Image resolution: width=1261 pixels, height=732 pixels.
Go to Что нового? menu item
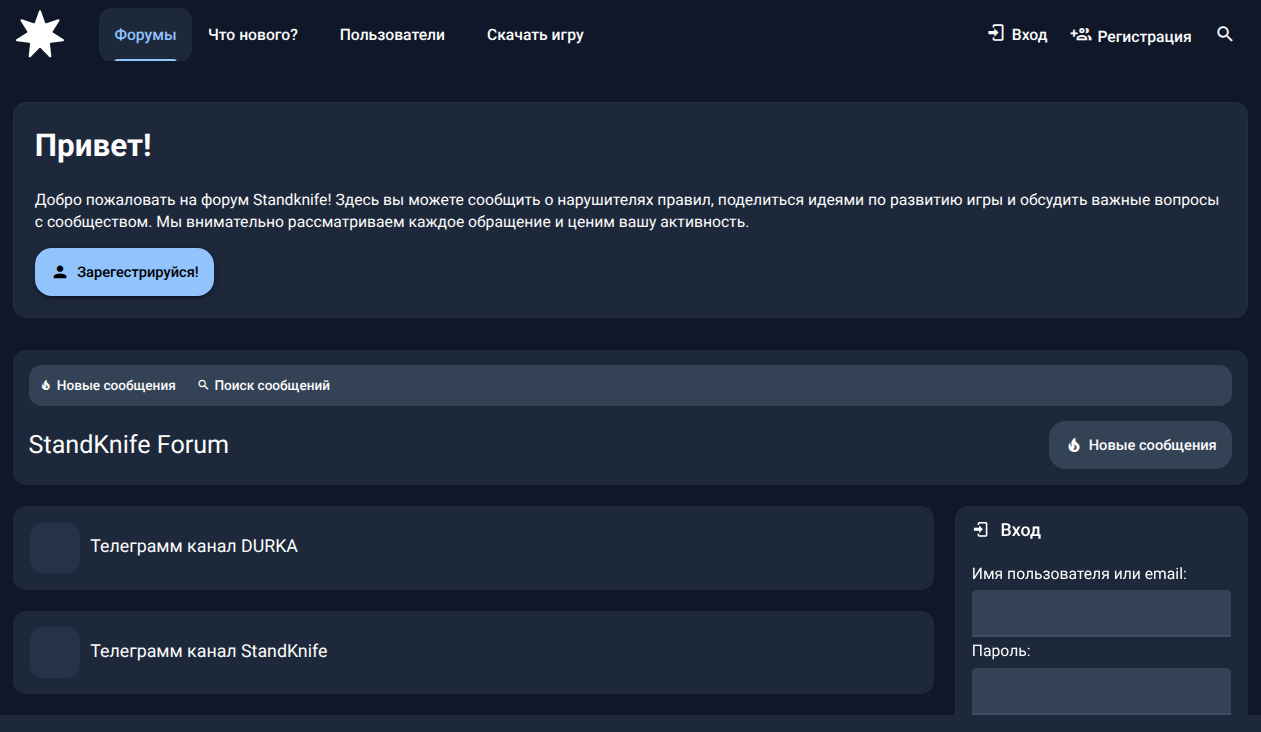pos(253,35)
